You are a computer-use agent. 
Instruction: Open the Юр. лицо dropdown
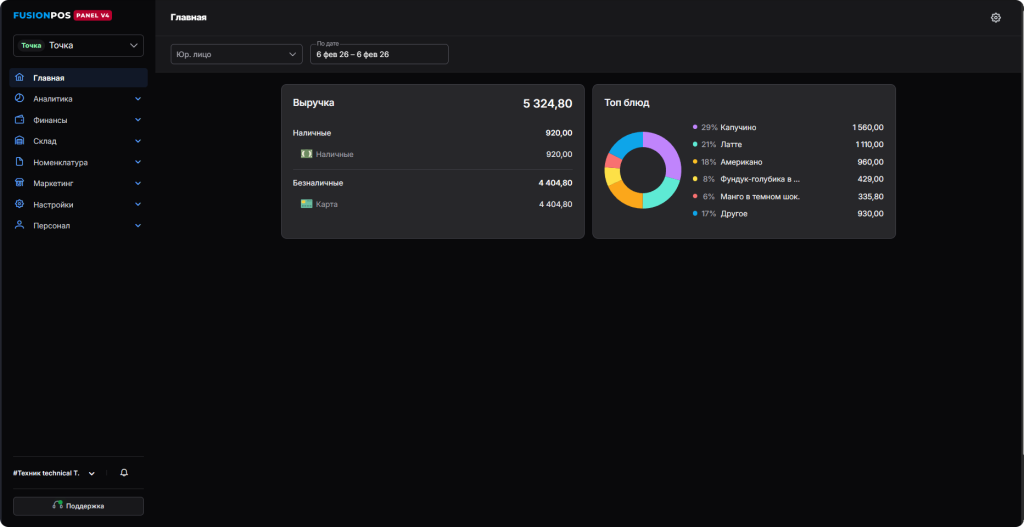tap(236, 54)
